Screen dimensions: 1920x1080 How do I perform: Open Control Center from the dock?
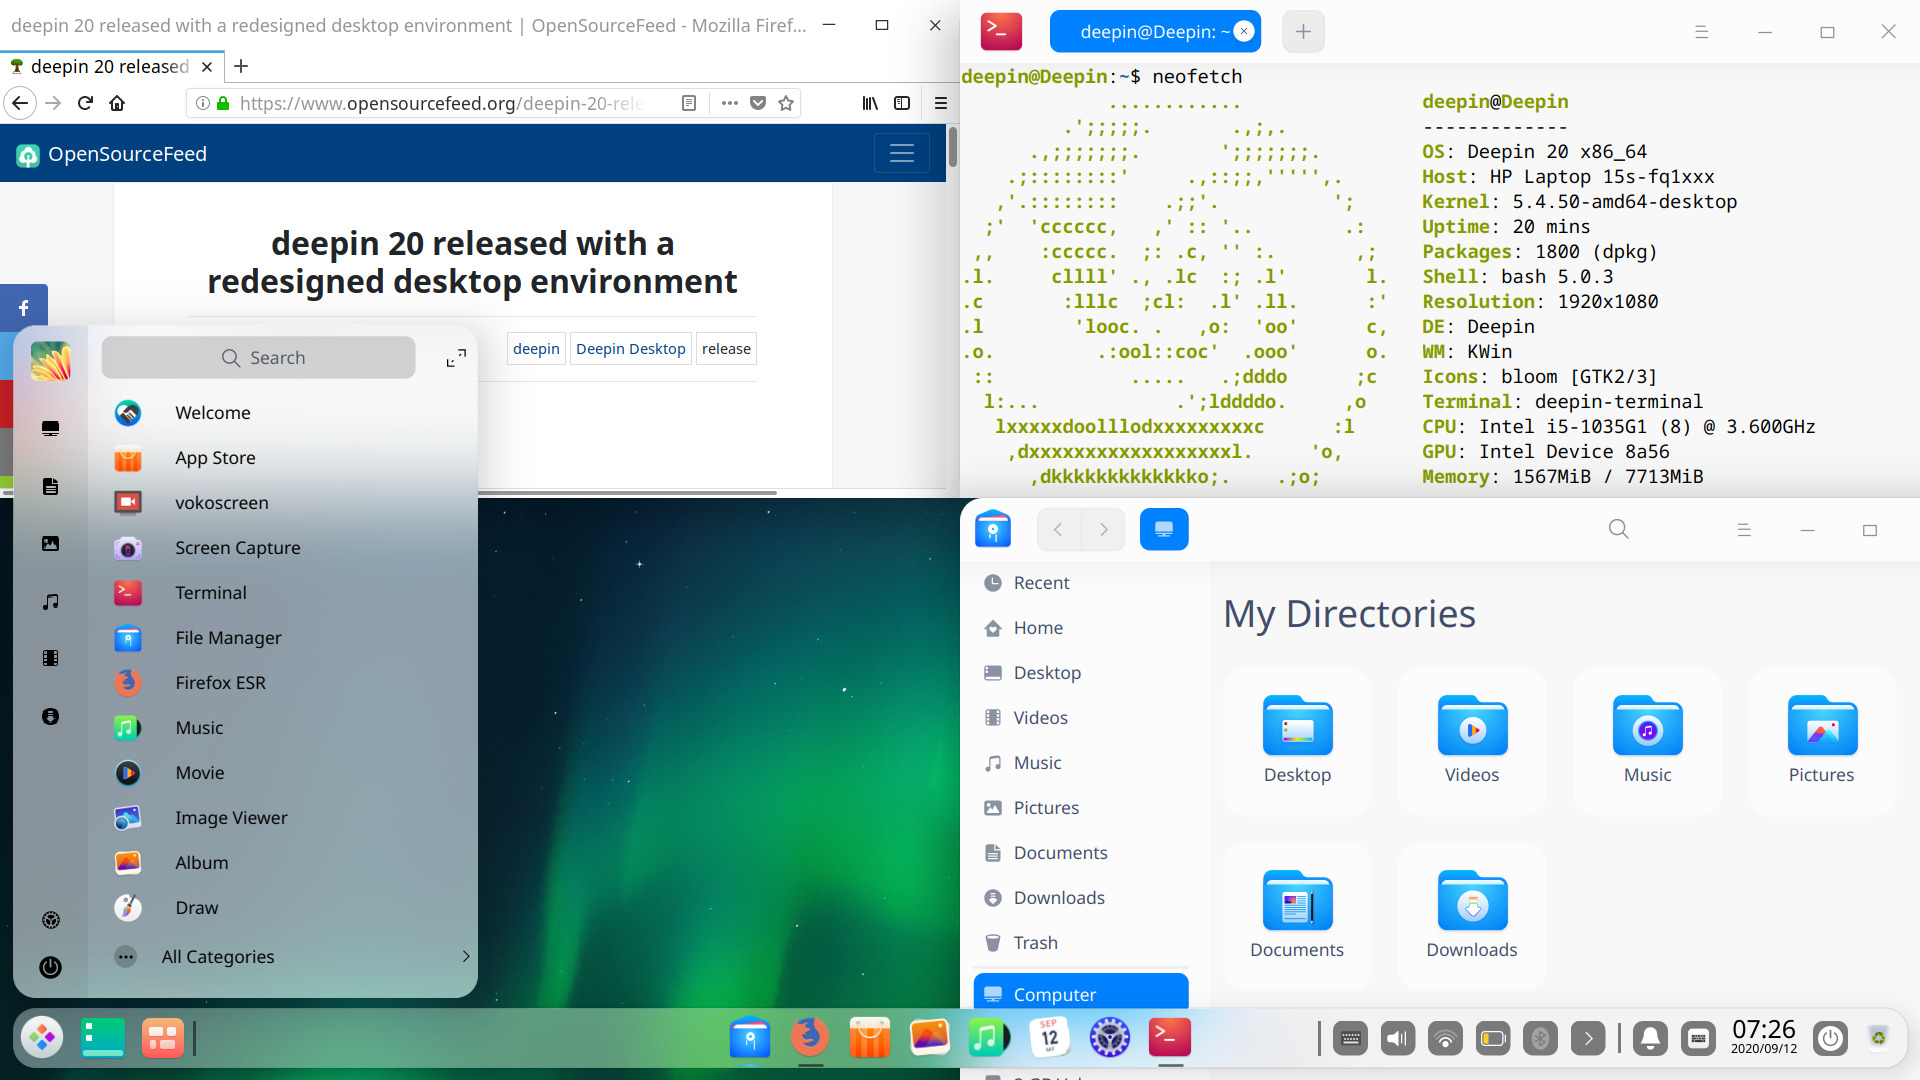(x=1110, y=1037)
